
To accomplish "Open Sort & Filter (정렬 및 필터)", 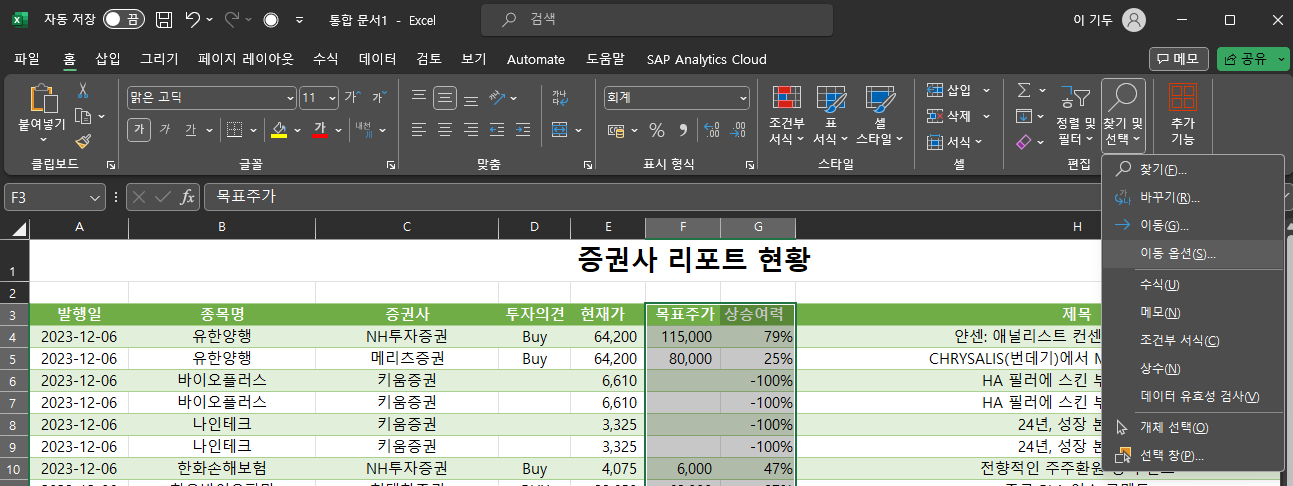I will pos(1076,115).
